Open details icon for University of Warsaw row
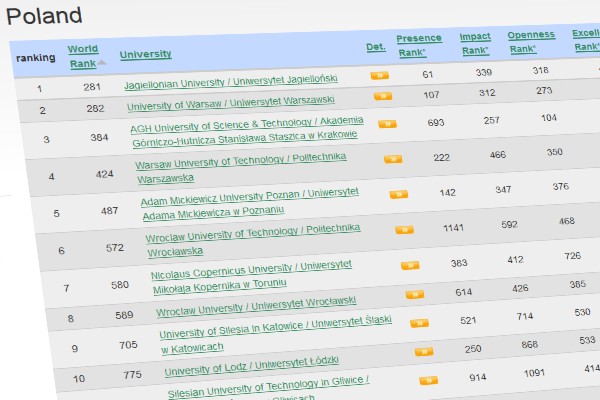600x400 pixels. click(x=383, y=96)
